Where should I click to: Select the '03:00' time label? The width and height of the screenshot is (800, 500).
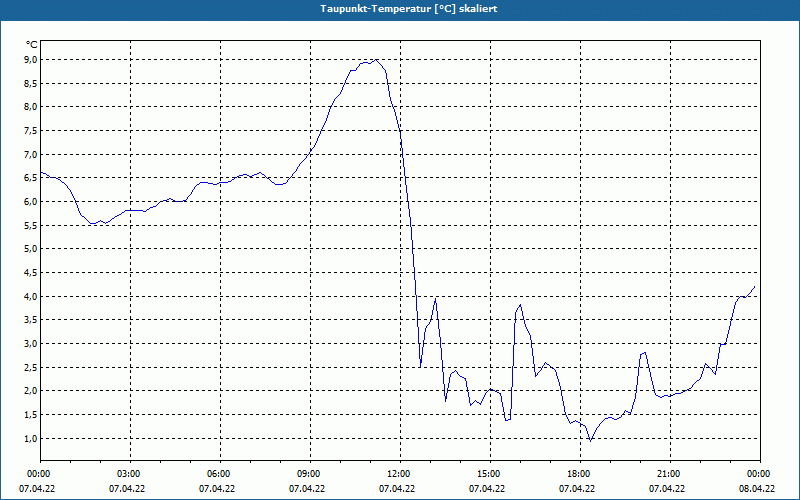(x=127, y=474)
